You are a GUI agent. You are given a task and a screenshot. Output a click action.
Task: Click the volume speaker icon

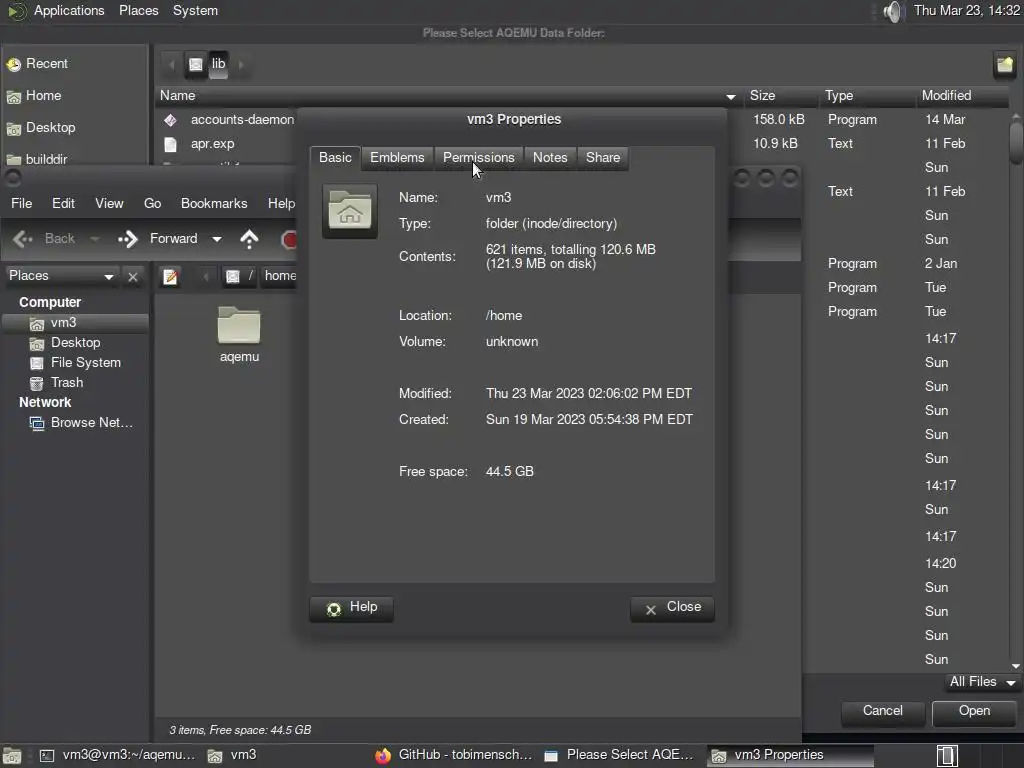[x=892, y=11]
